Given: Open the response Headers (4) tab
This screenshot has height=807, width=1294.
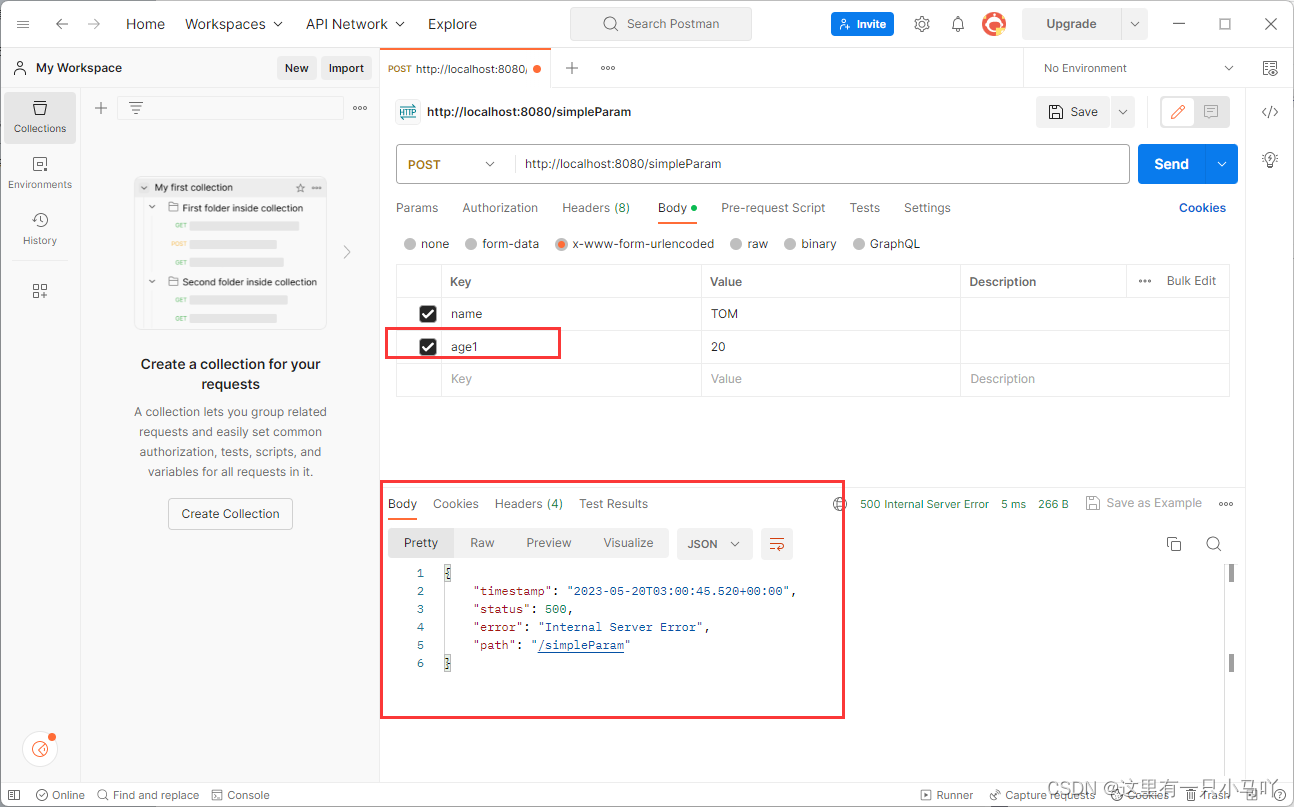Looking at the screenshot, I should click(x=529, y=504).
